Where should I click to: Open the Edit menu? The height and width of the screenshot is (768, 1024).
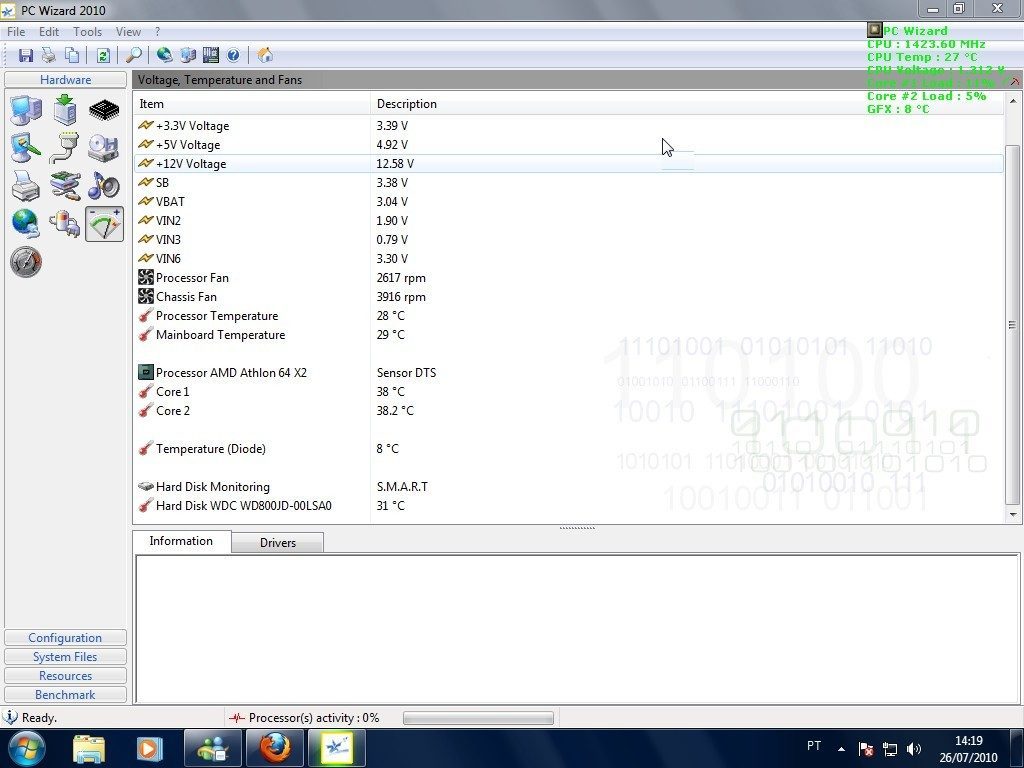[49, 31]
